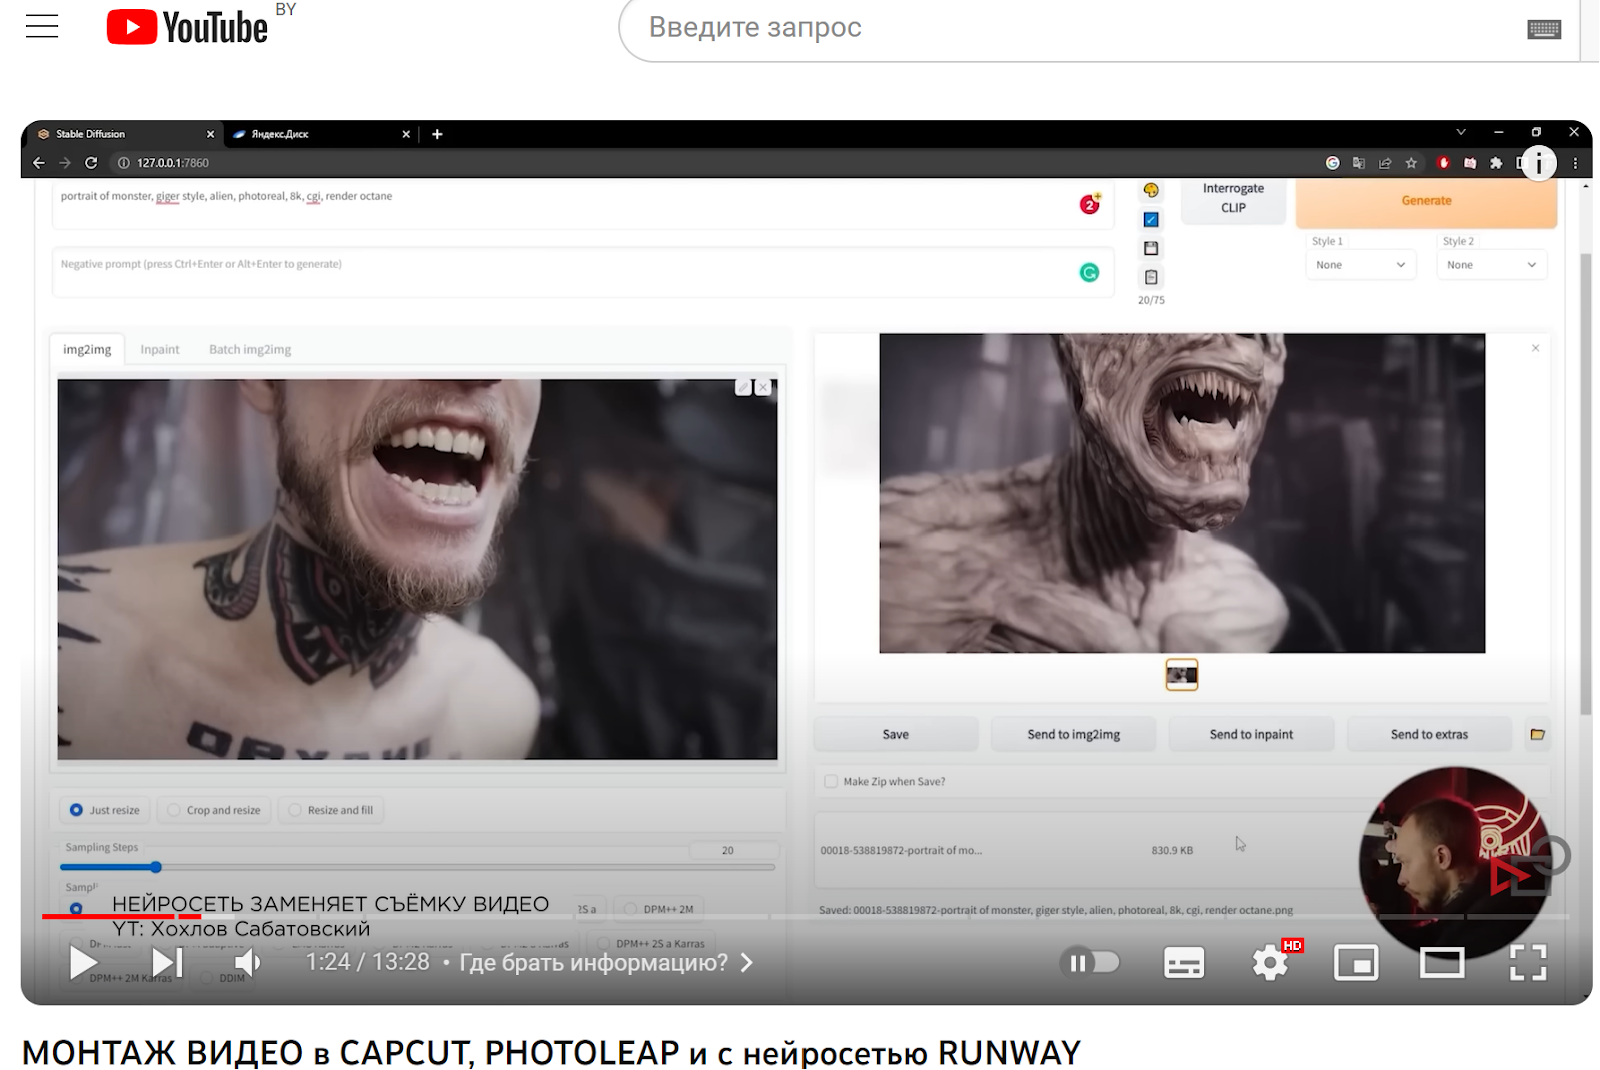This screenshot has height=1070, width=1600.
Task: Expand the chapter list via Где брать информацию
Action: coord(606,963)
